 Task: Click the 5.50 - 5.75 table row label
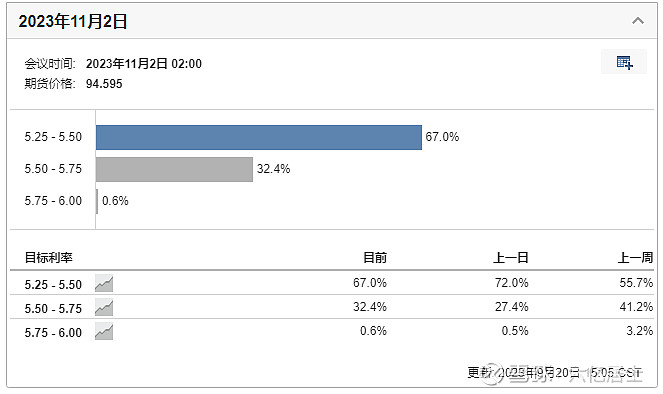[x=53, y=309]
